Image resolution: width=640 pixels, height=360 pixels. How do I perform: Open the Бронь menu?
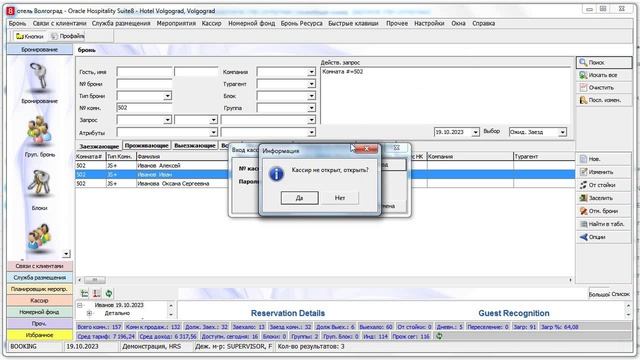(17, 23)
